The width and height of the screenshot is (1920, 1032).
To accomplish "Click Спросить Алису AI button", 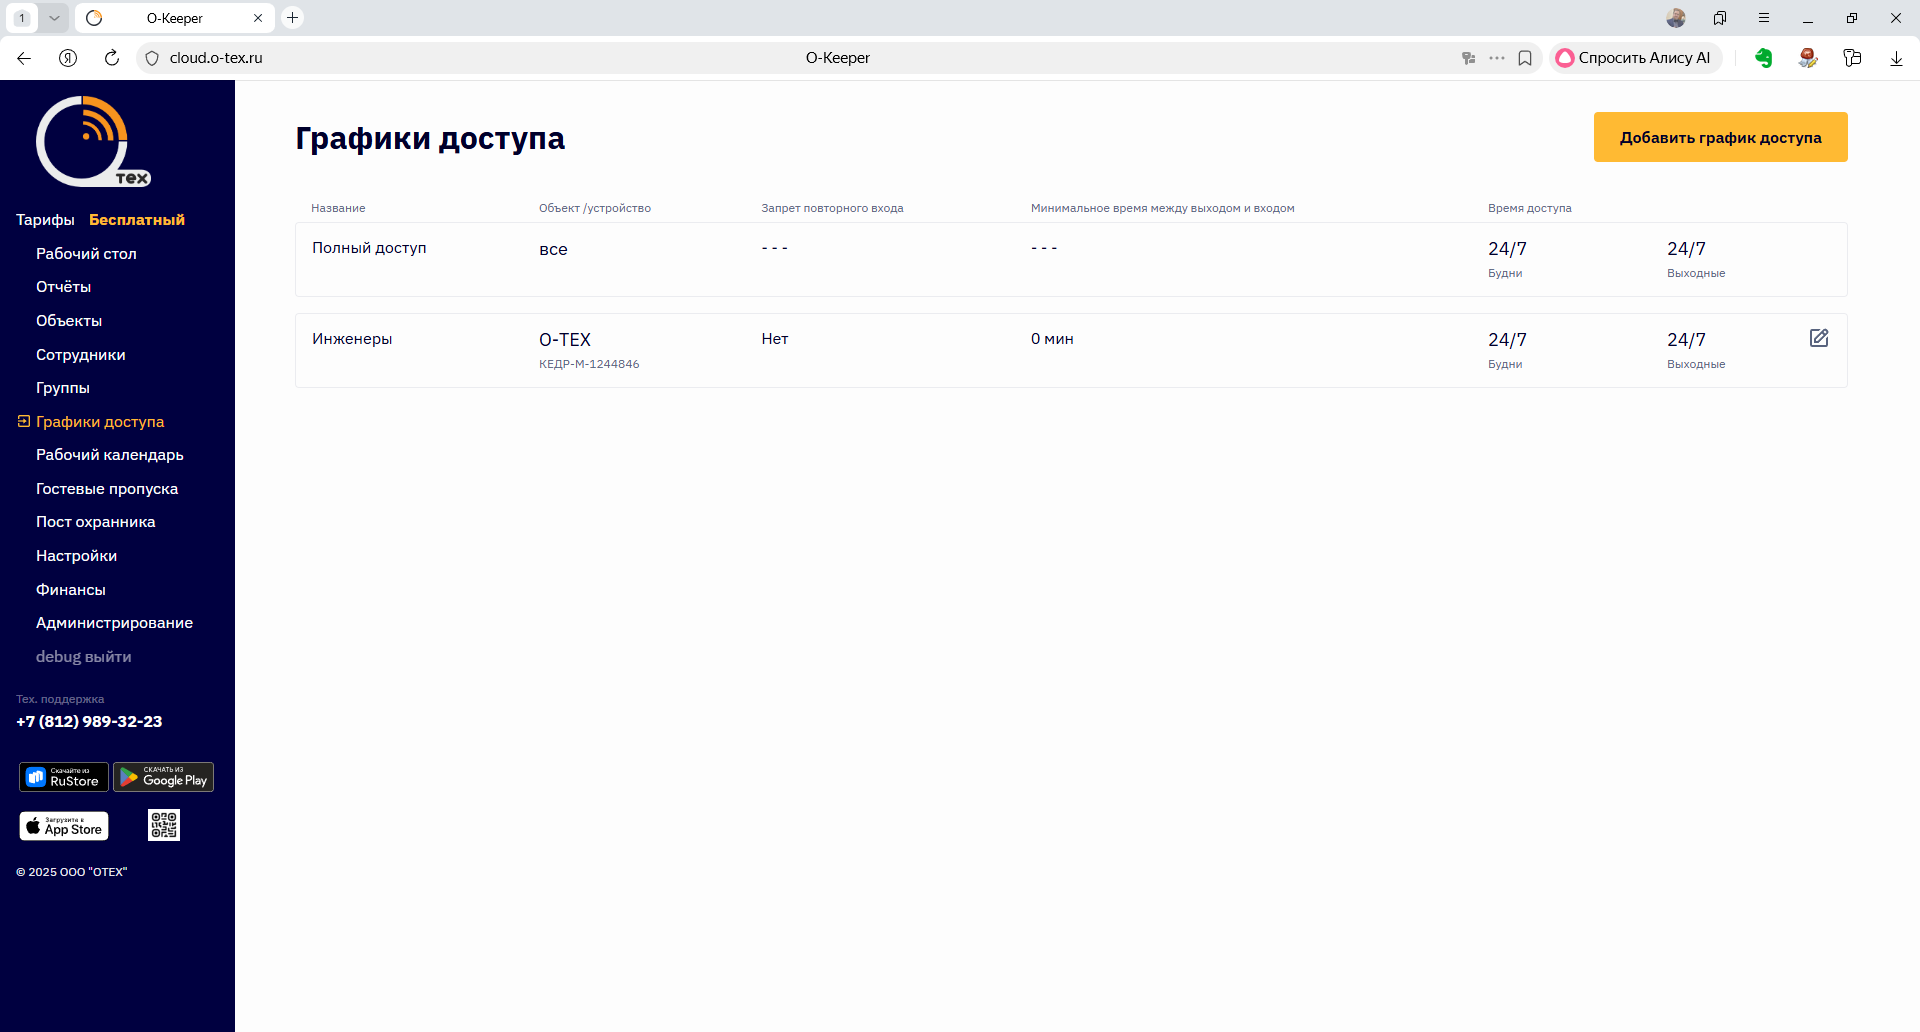I will click(x=1634, y=58).
